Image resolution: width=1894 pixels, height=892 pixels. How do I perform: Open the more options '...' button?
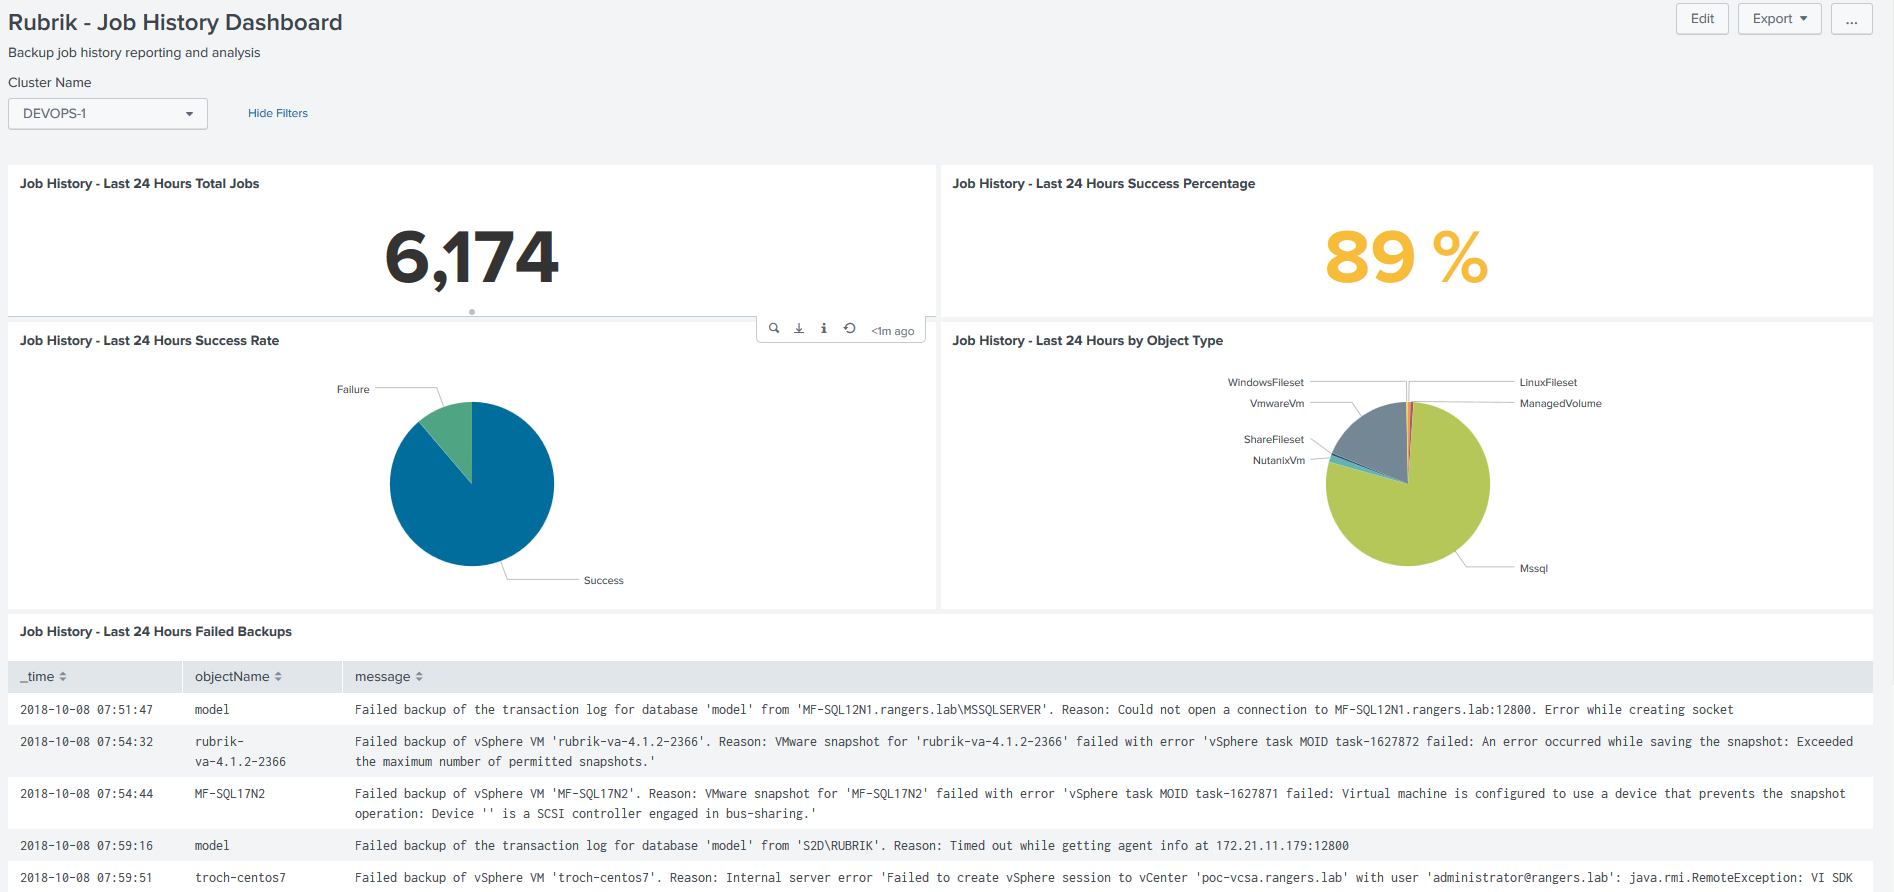(1852, 19)
